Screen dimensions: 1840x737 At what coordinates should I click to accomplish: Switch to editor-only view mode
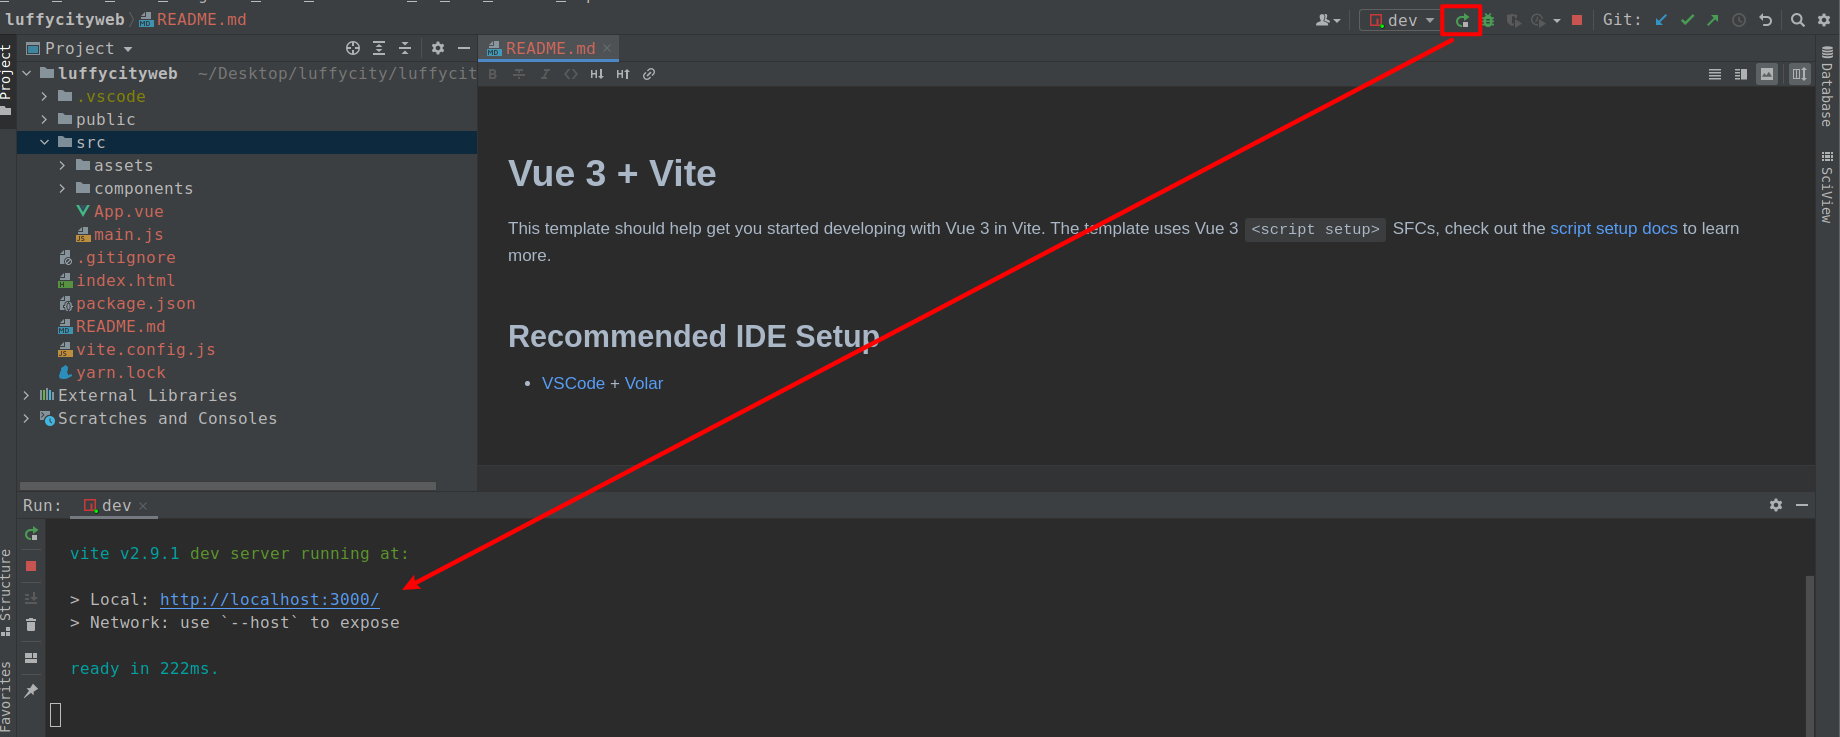(1715, 74)
